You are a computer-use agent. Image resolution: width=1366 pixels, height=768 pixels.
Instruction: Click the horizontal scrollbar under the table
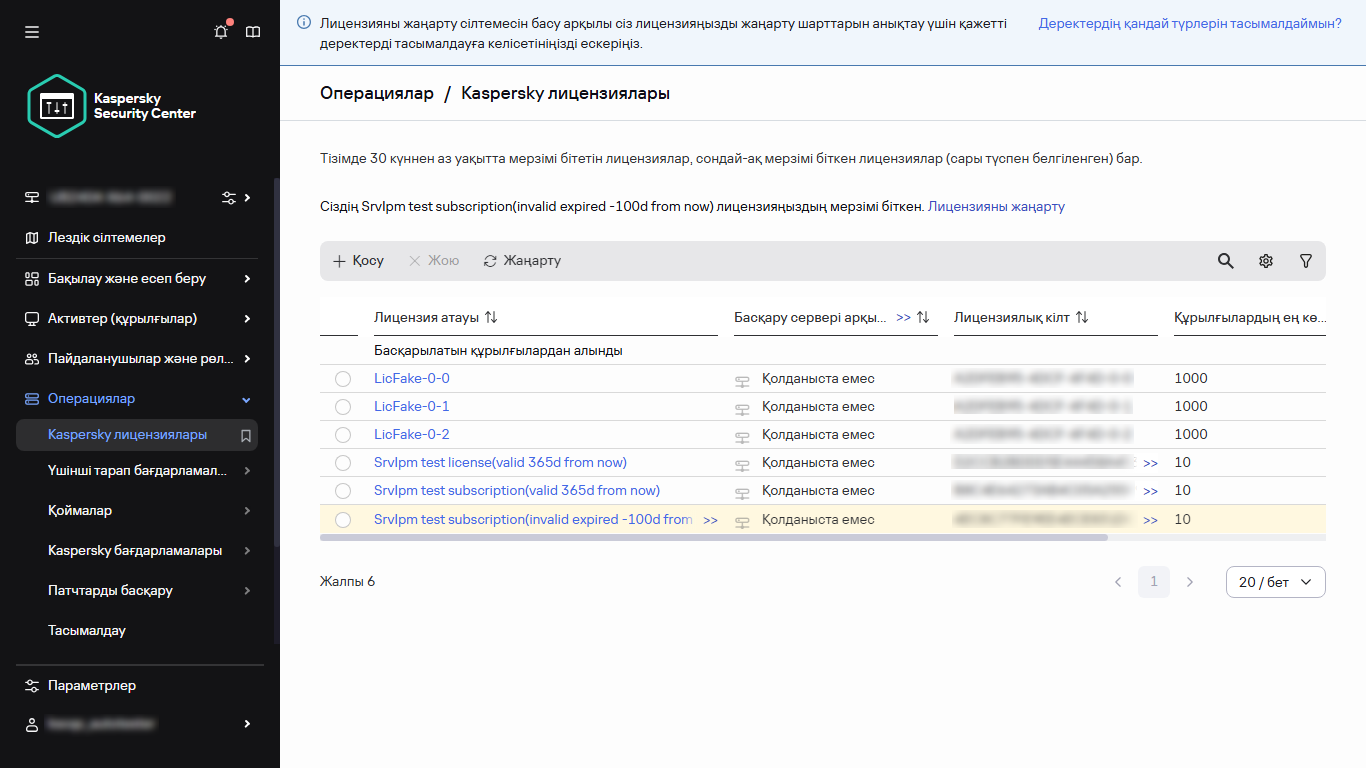(x=713, y=538)
